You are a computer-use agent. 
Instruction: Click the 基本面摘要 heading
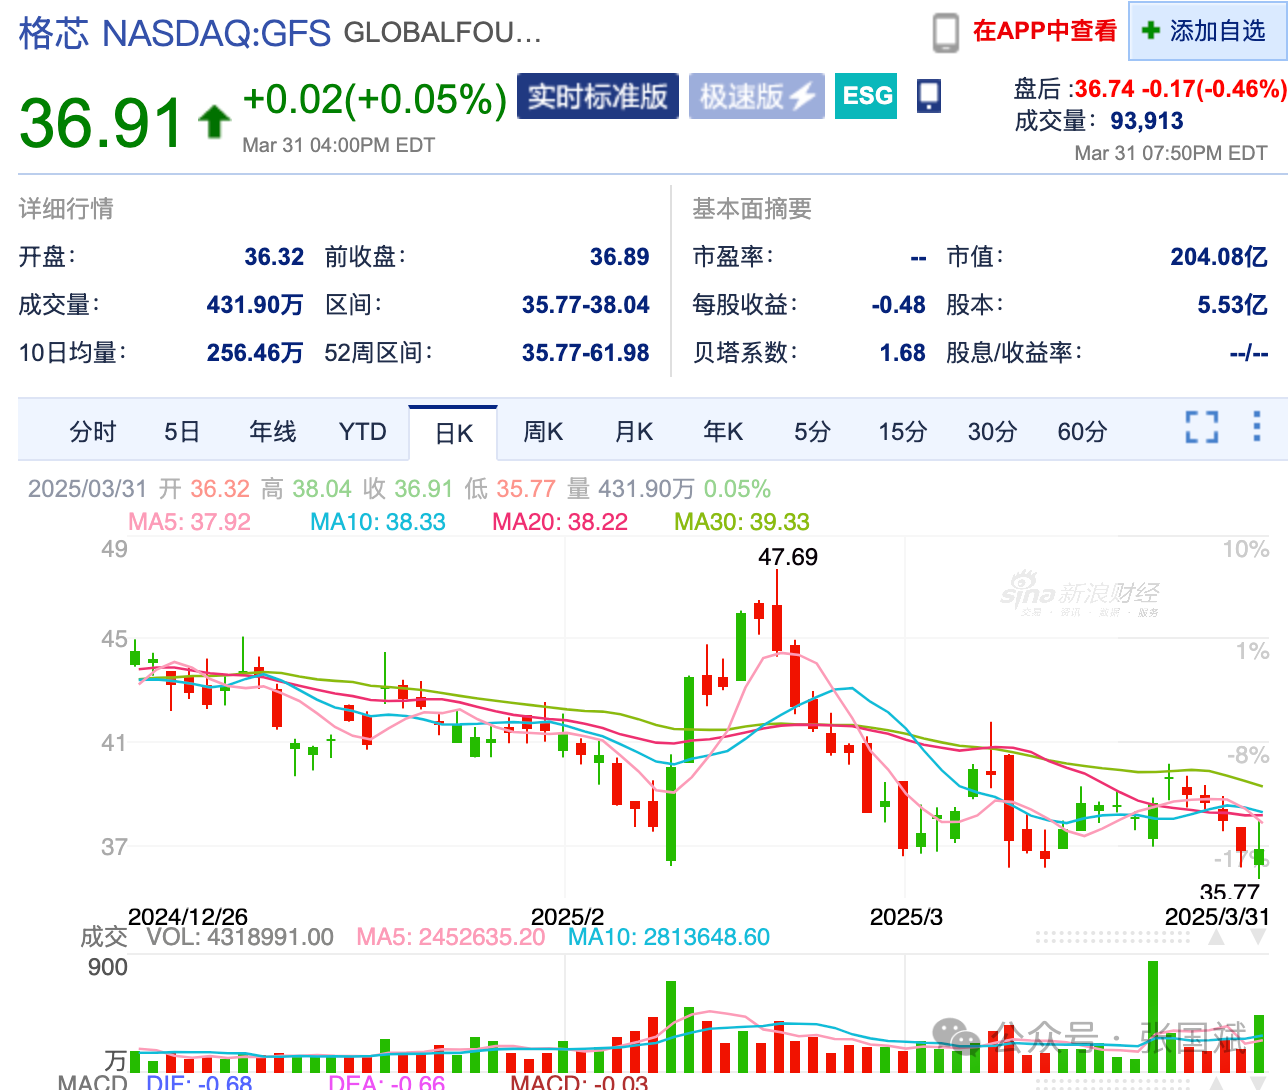(752, 208)
